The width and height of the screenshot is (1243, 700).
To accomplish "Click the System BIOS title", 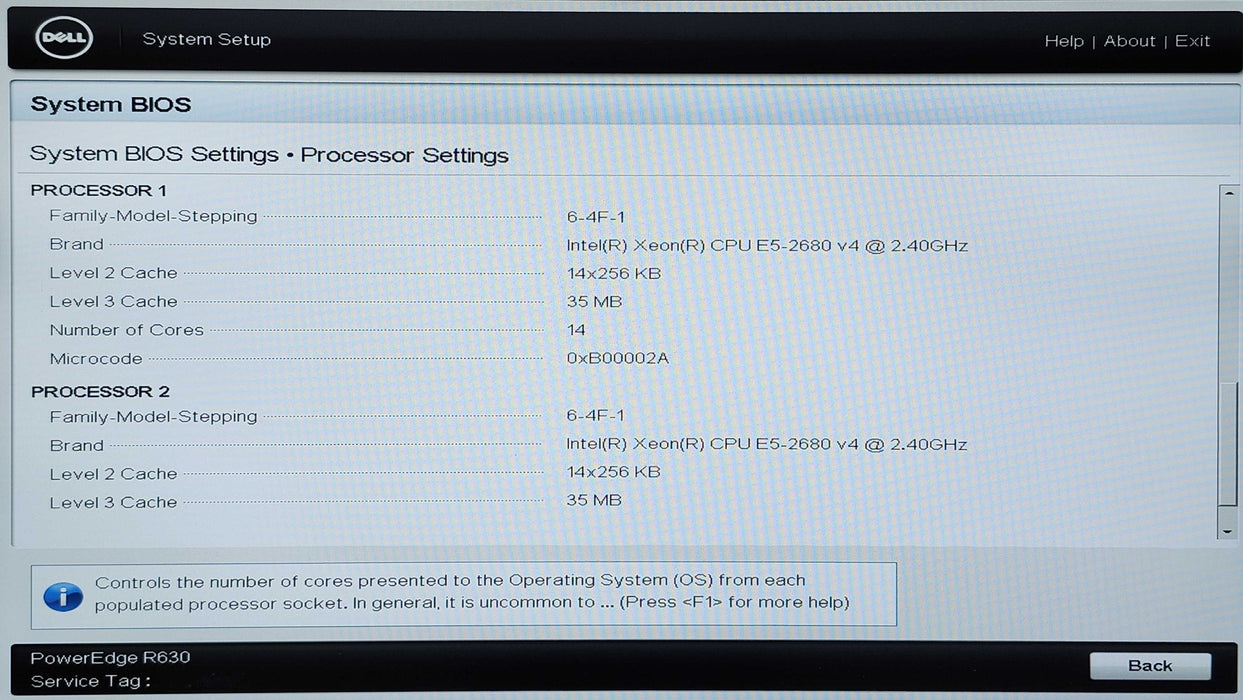I will (111, 104).
